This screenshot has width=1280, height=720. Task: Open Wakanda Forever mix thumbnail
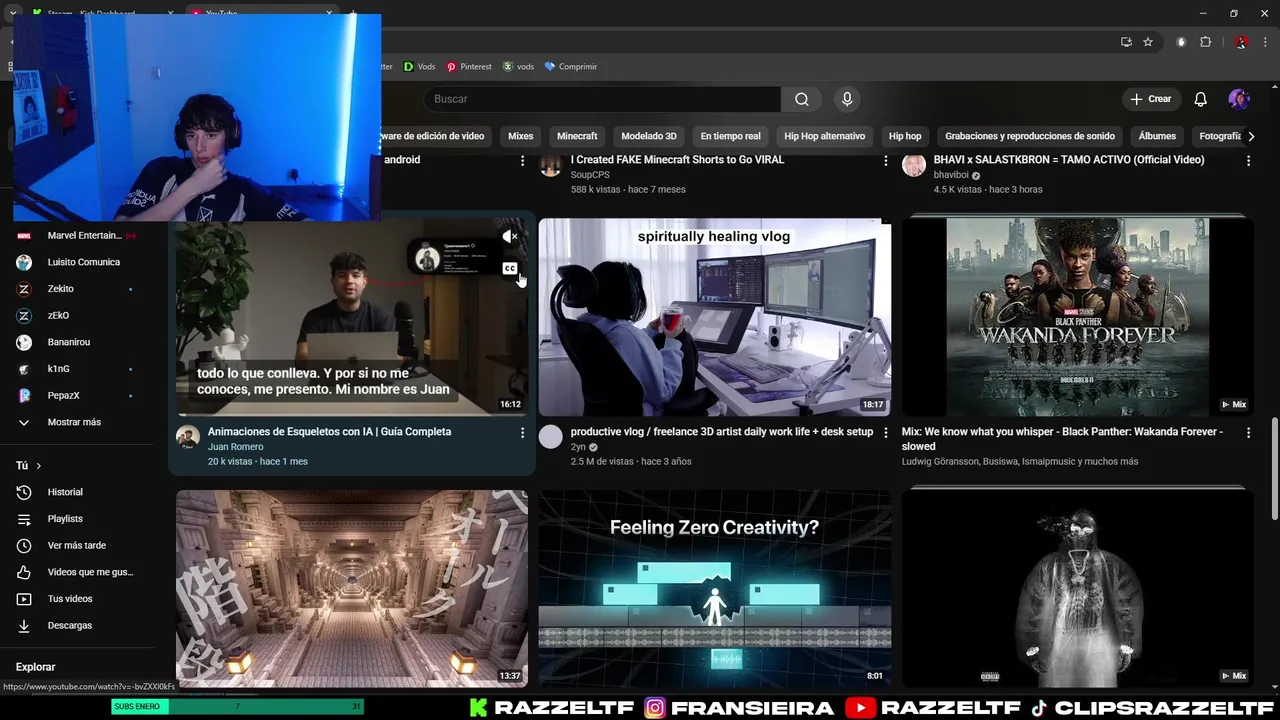[x=1077, y=317]
